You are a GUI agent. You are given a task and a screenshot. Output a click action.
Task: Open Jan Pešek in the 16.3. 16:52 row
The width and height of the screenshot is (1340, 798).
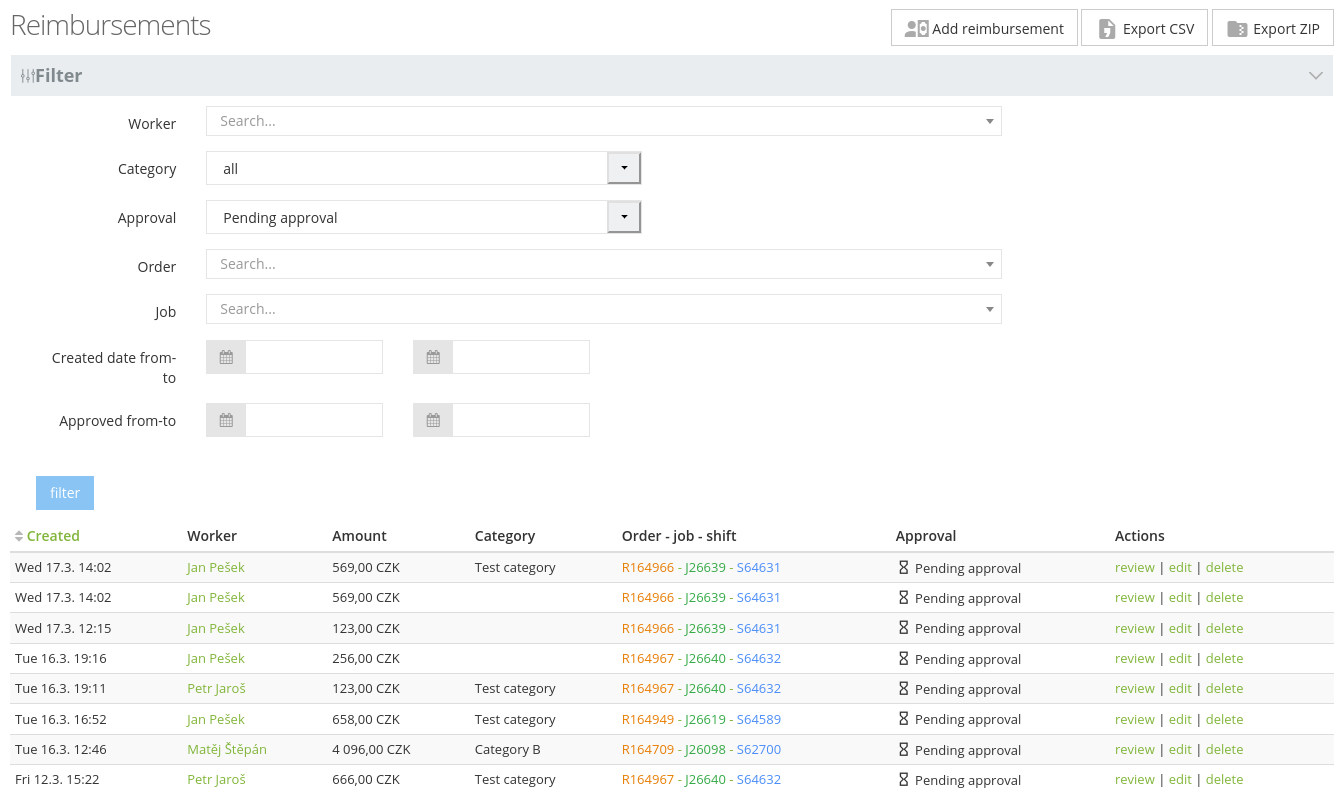click(x=216, y=719)
